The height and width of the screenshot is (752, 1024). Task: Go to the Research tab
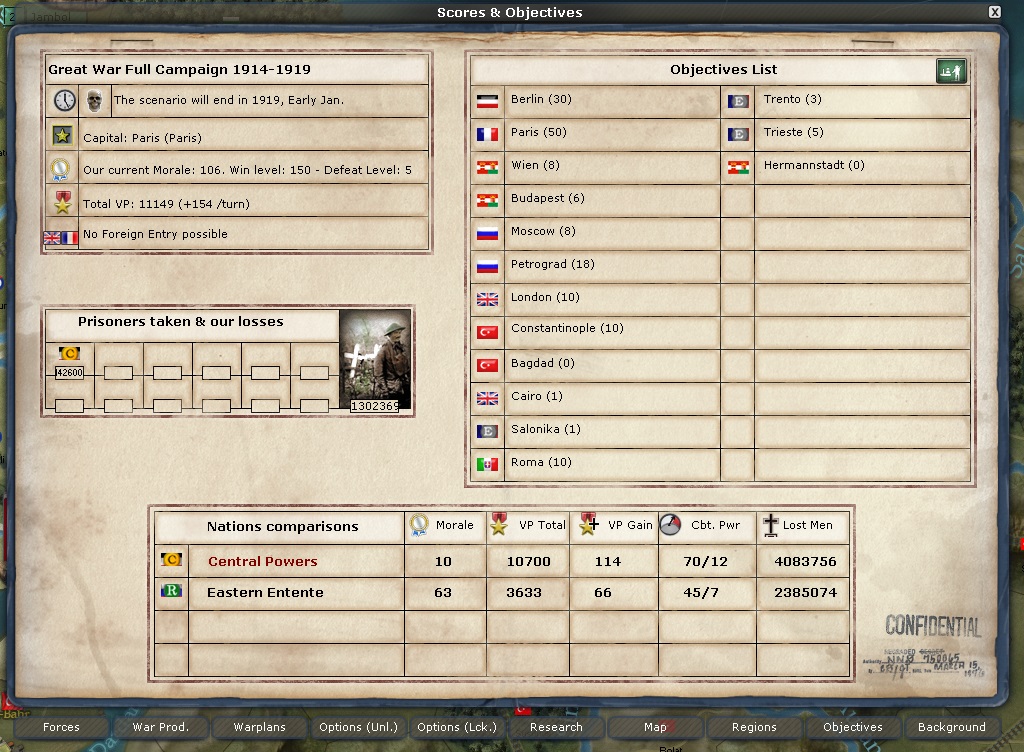556,727
